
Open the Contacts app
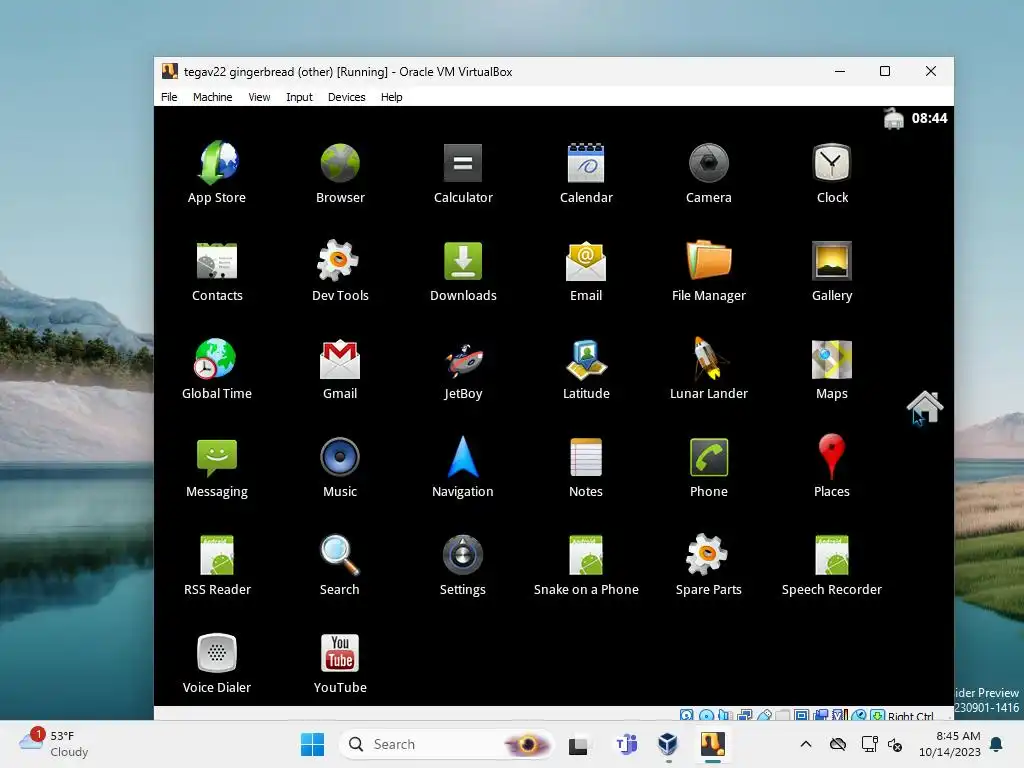(x=217, y=270)
